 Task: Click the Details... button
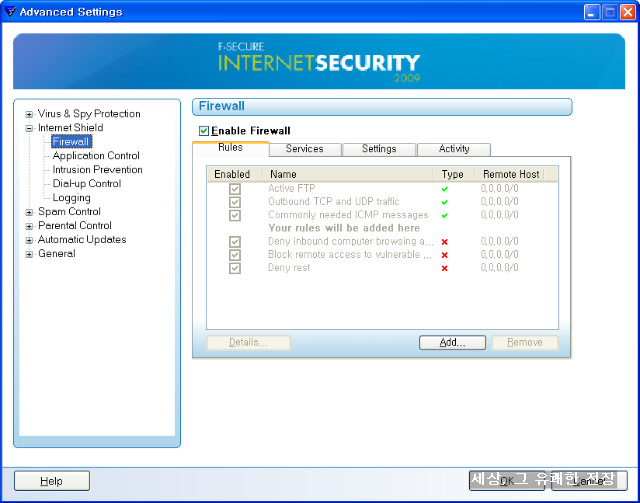point(249,343)
